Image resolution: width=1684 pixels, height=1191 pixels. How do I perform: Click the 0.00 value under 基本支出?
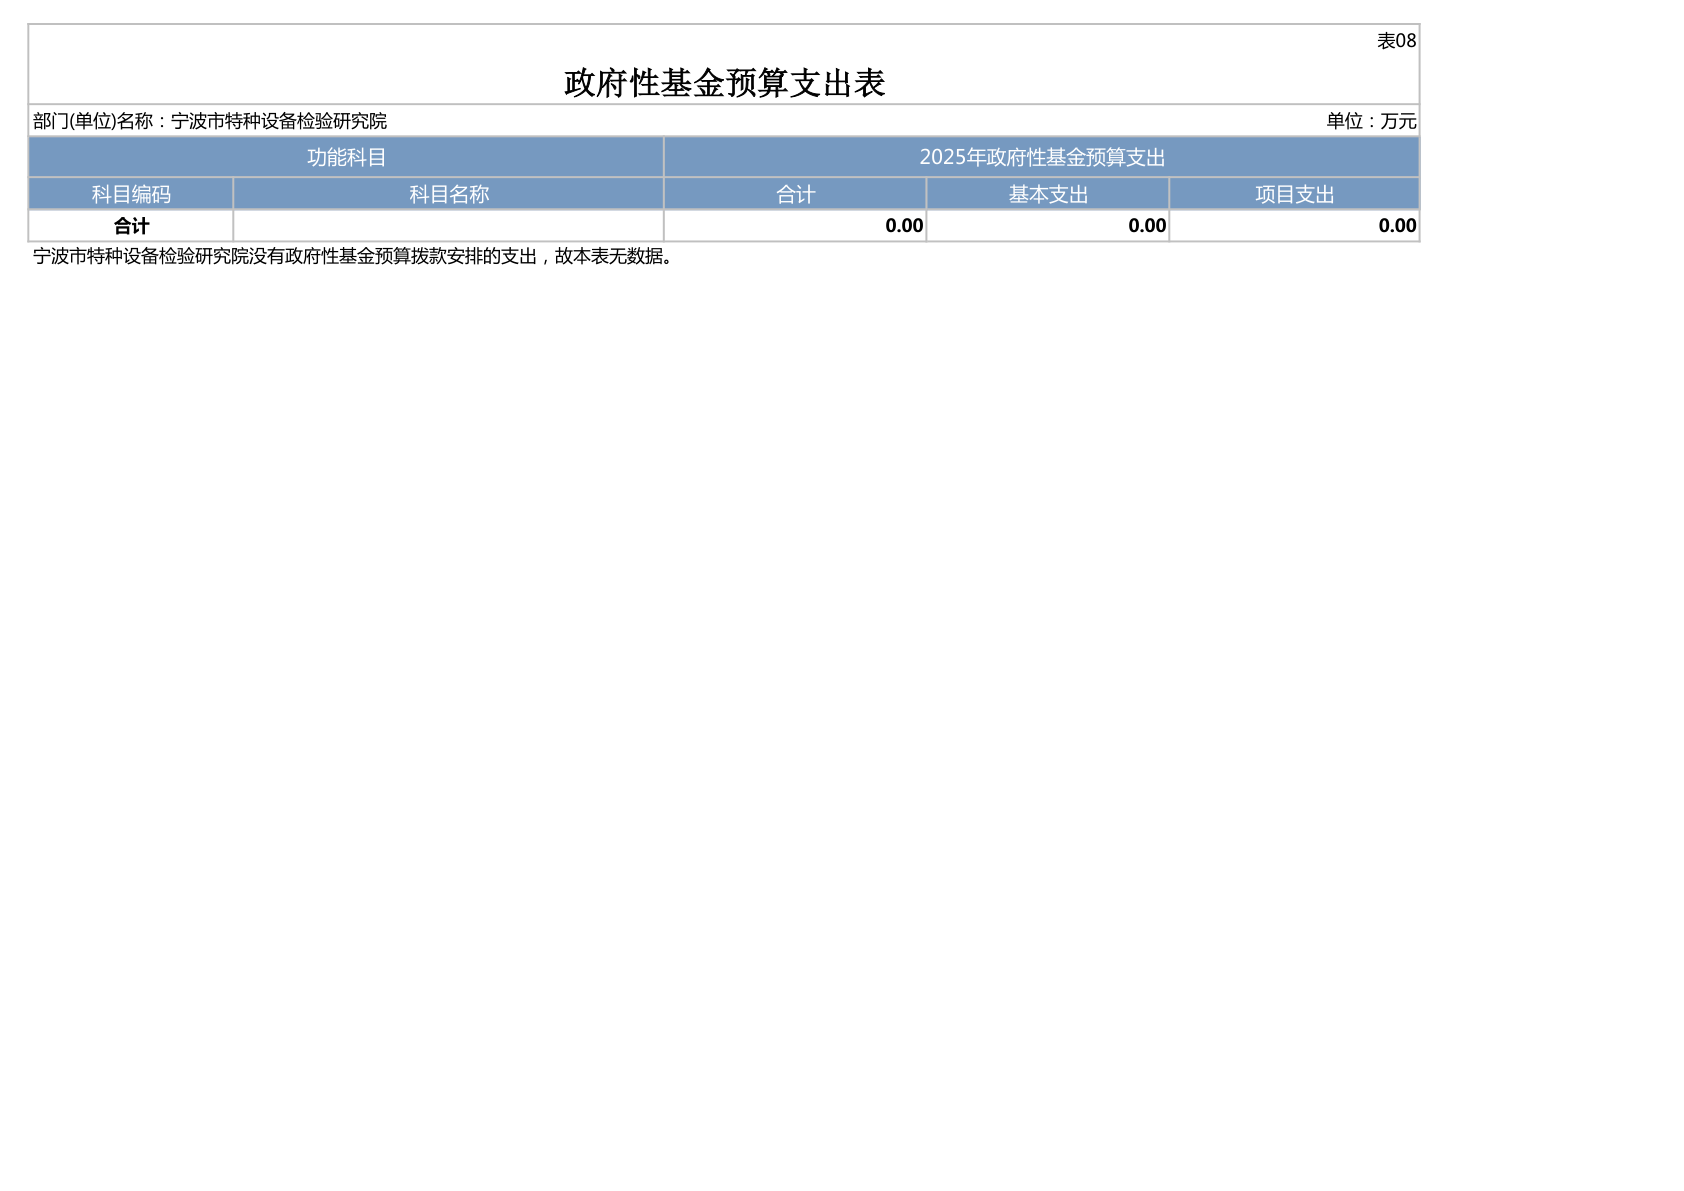click(x=1147, y=226)
